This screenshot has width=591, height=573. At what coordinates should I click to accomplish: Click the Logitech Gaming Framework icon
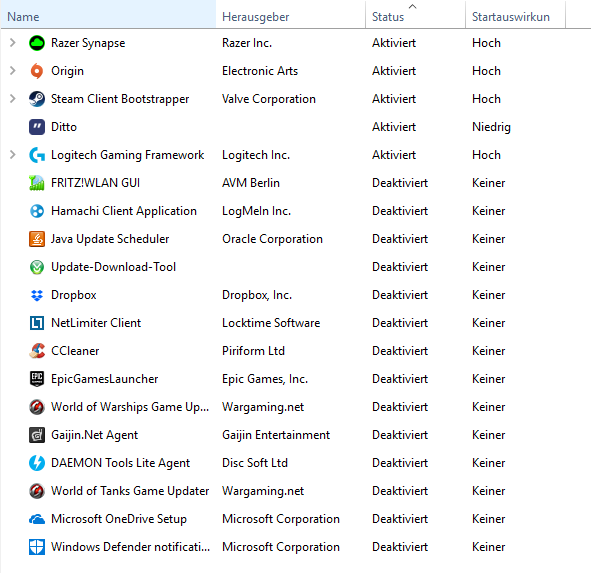37,155
